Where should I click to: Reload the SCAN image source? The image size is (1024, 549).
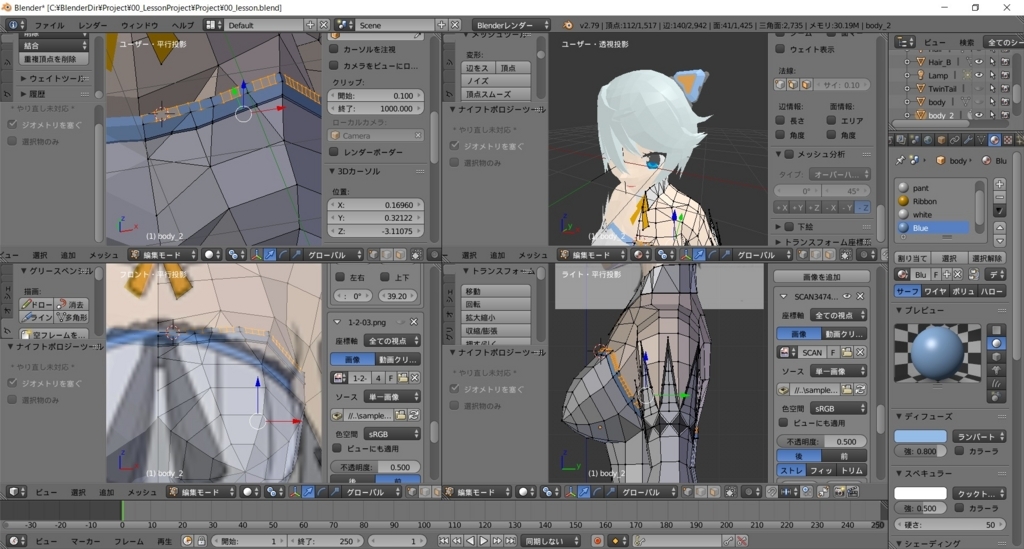pos(860,389)
